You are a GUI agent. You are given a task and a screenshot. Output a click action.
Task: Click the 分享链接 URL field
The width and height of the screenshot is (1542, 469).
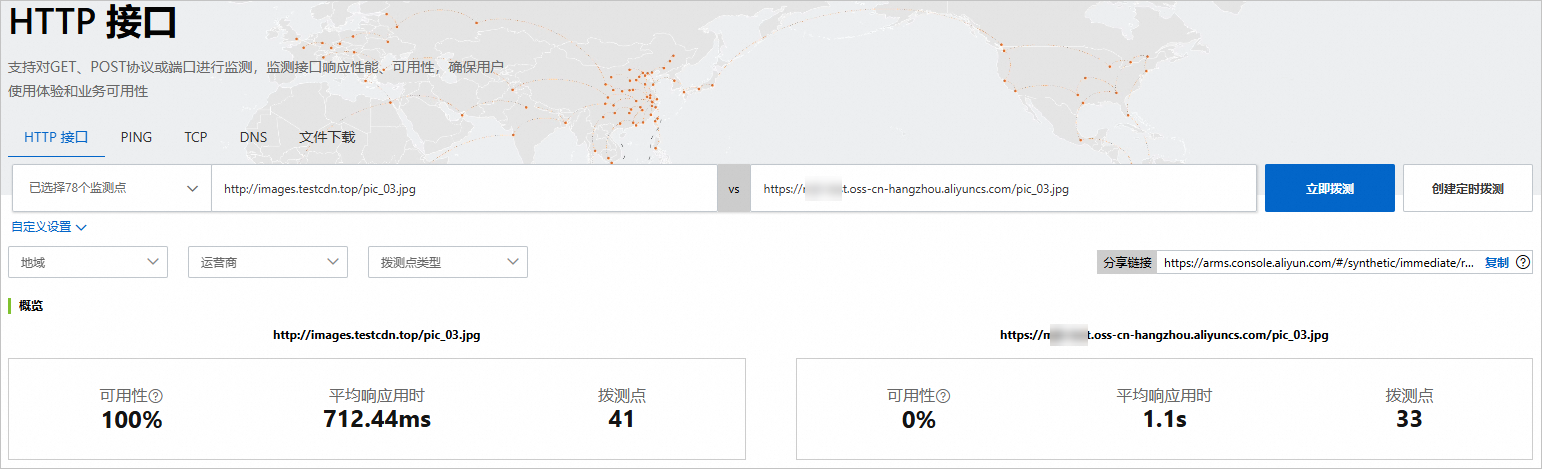1318,263
